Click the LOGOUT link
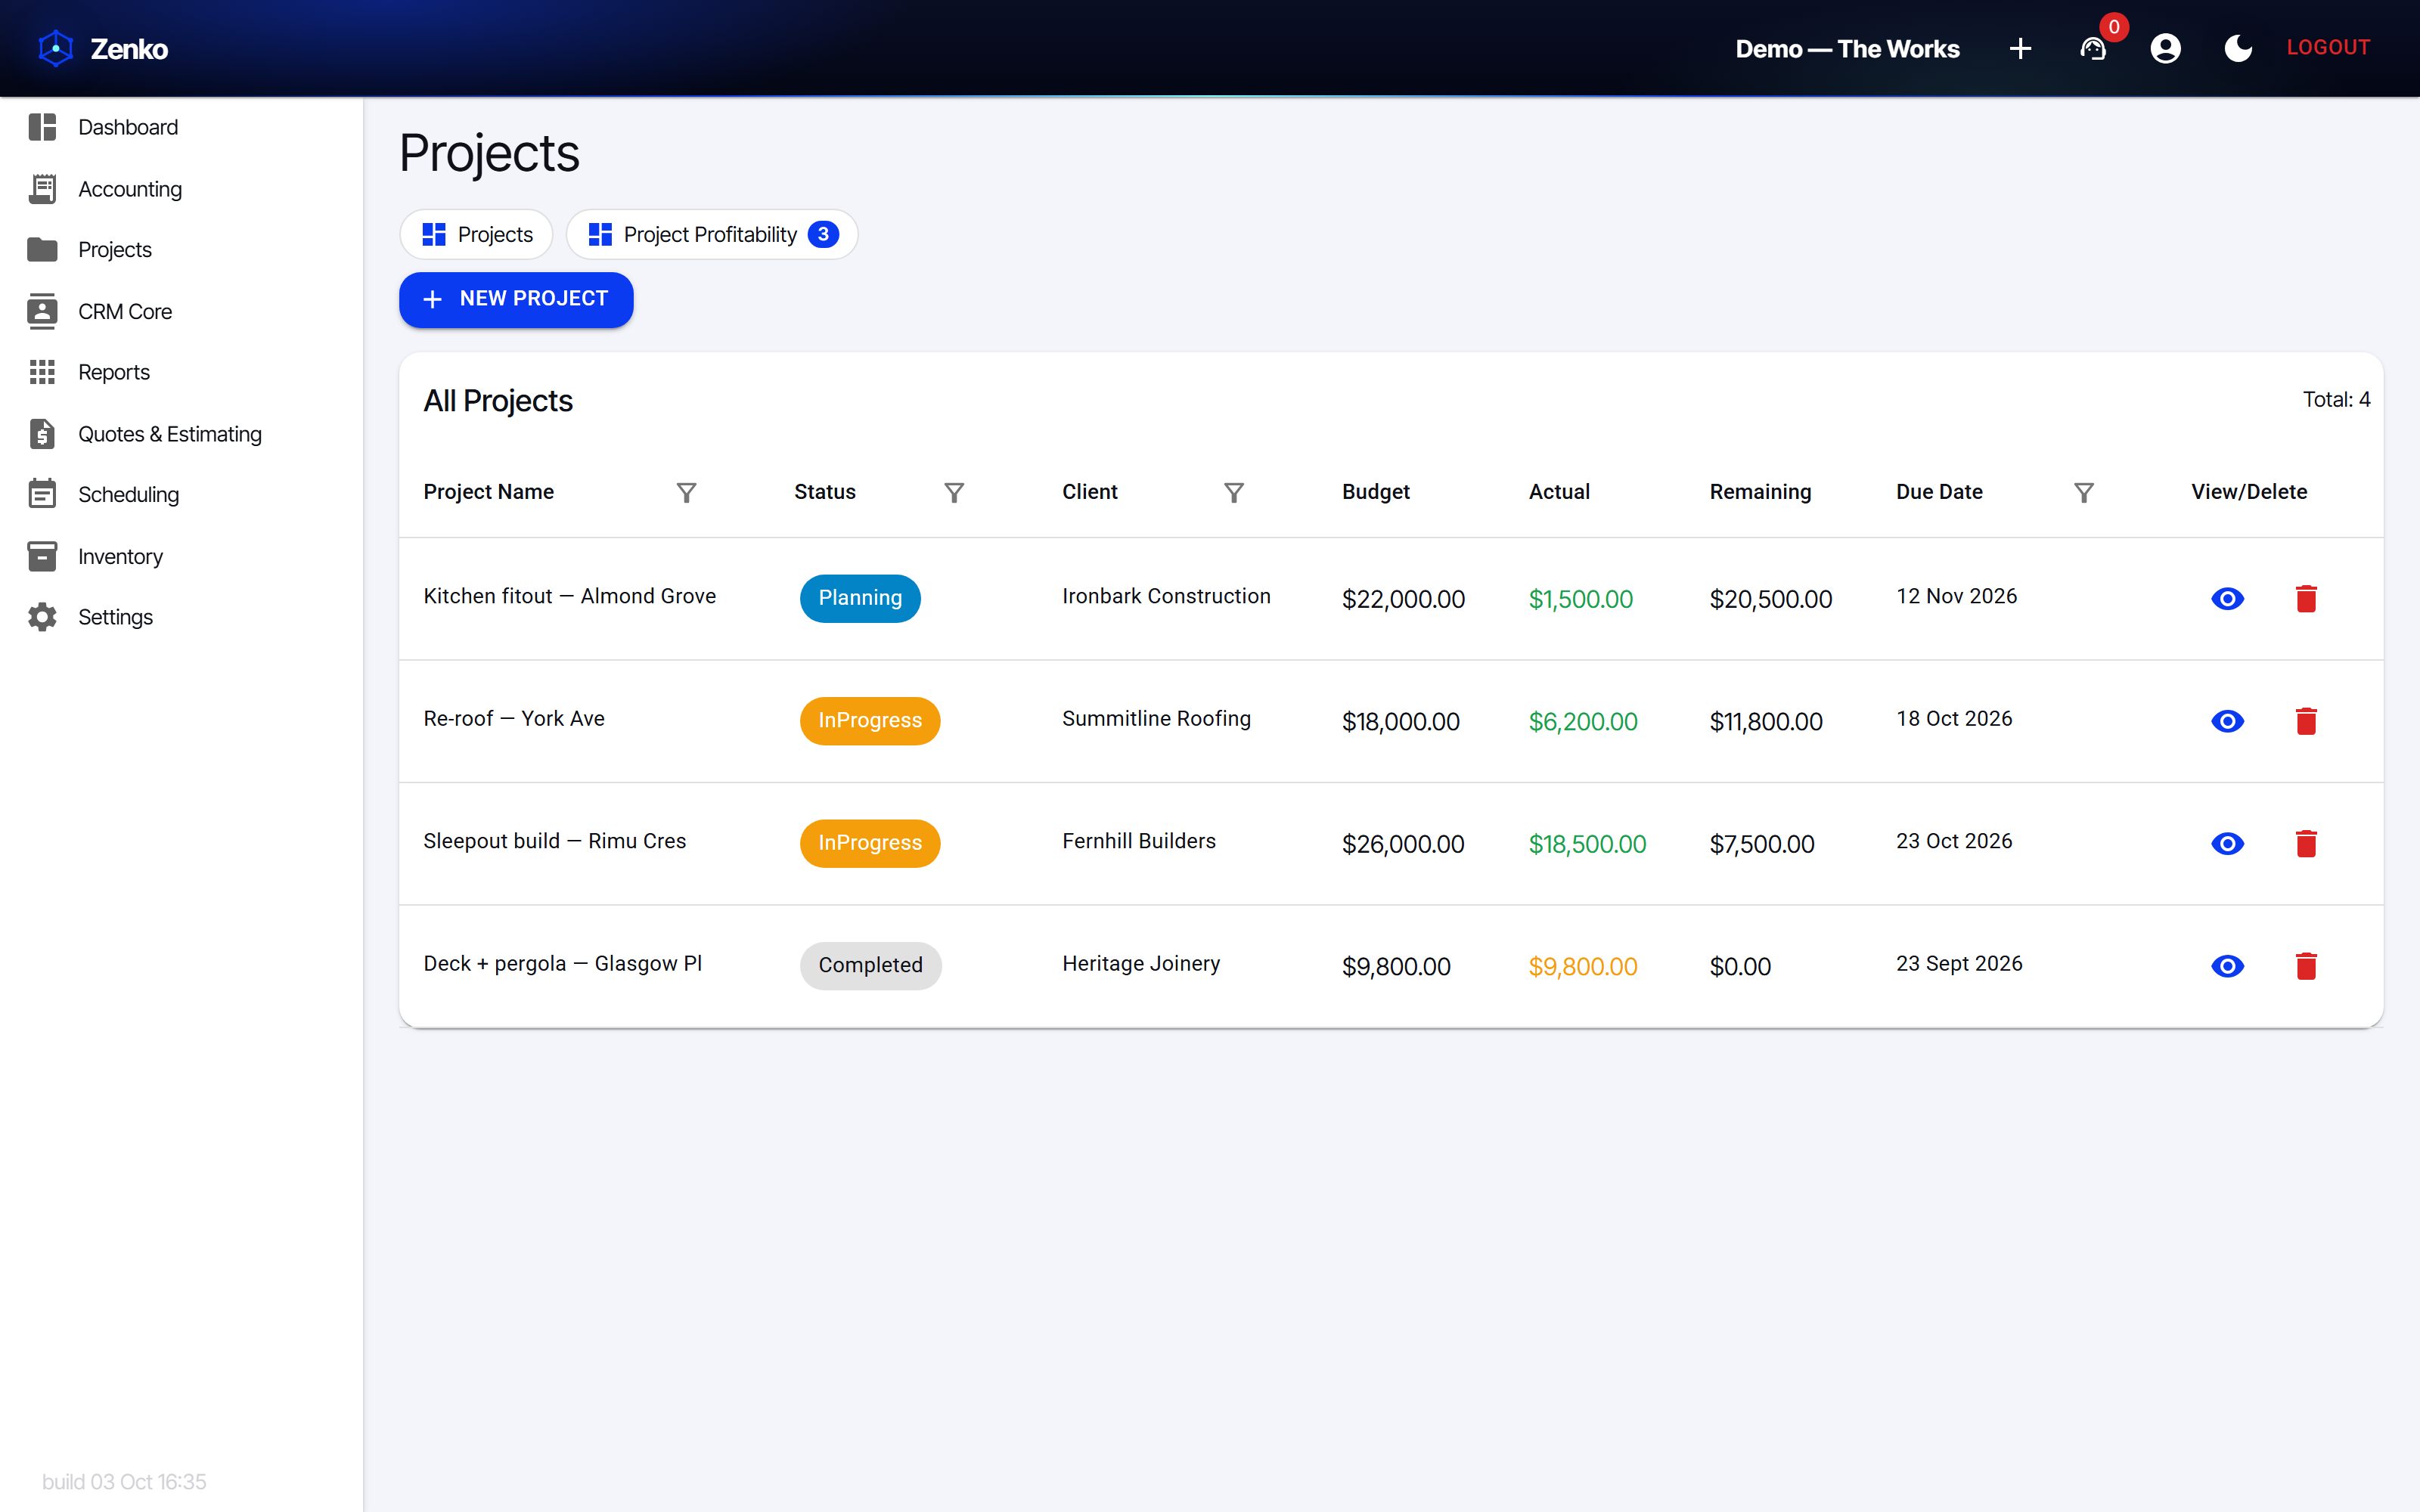The width and height of the screenshot is (2420, 1512). pos(2328,47)
